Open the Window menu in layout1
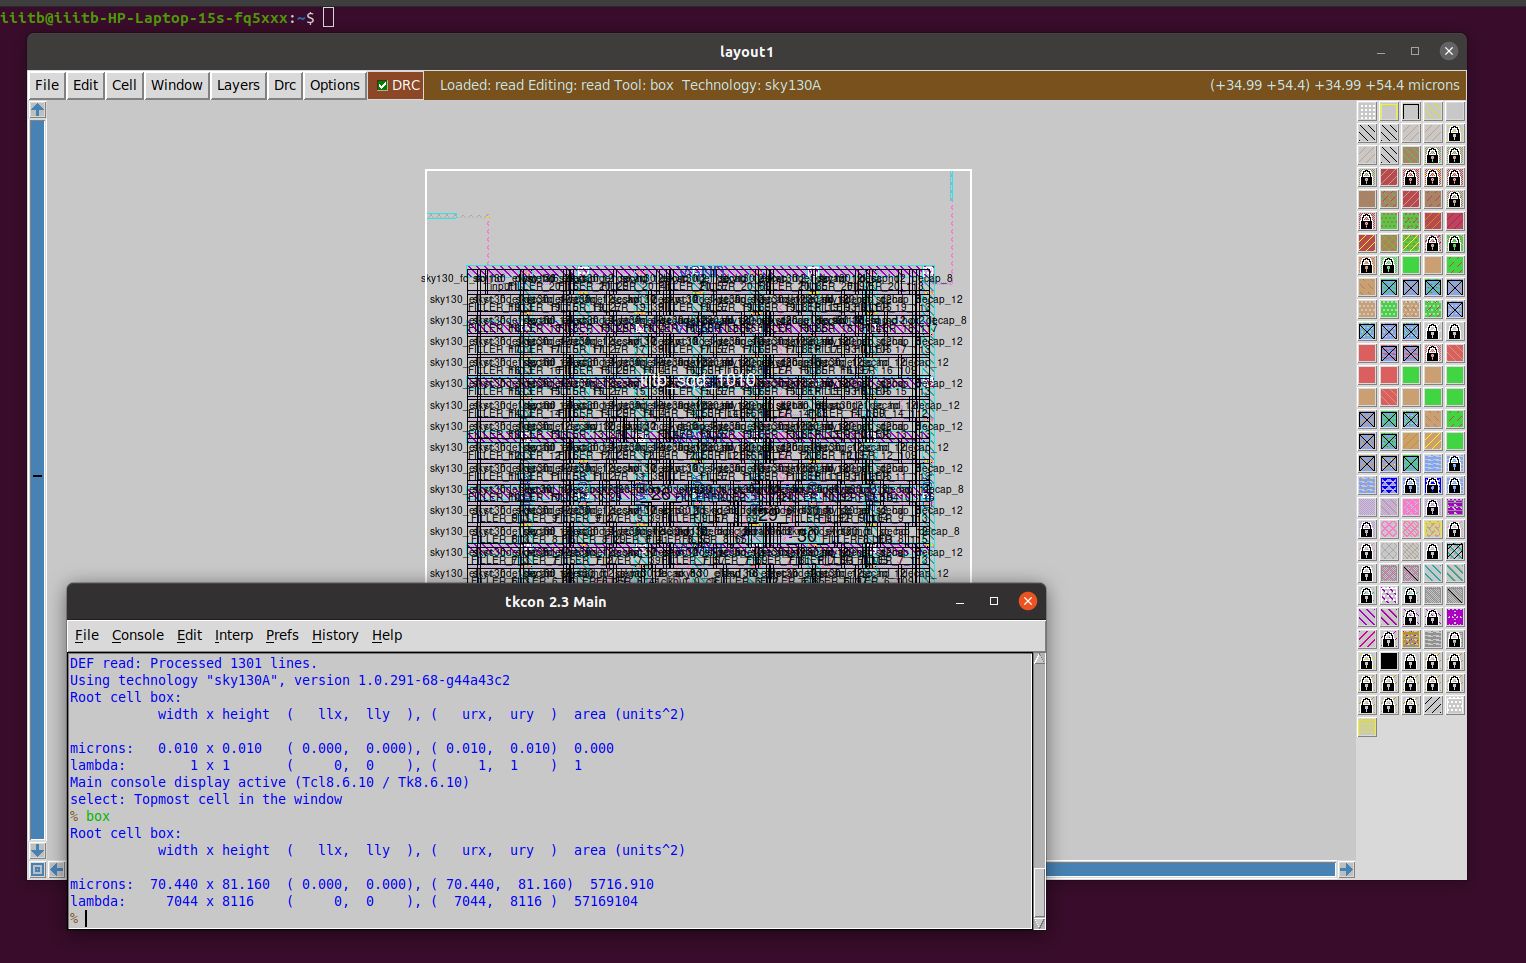Screen dimensions: 1526x963 177,85
